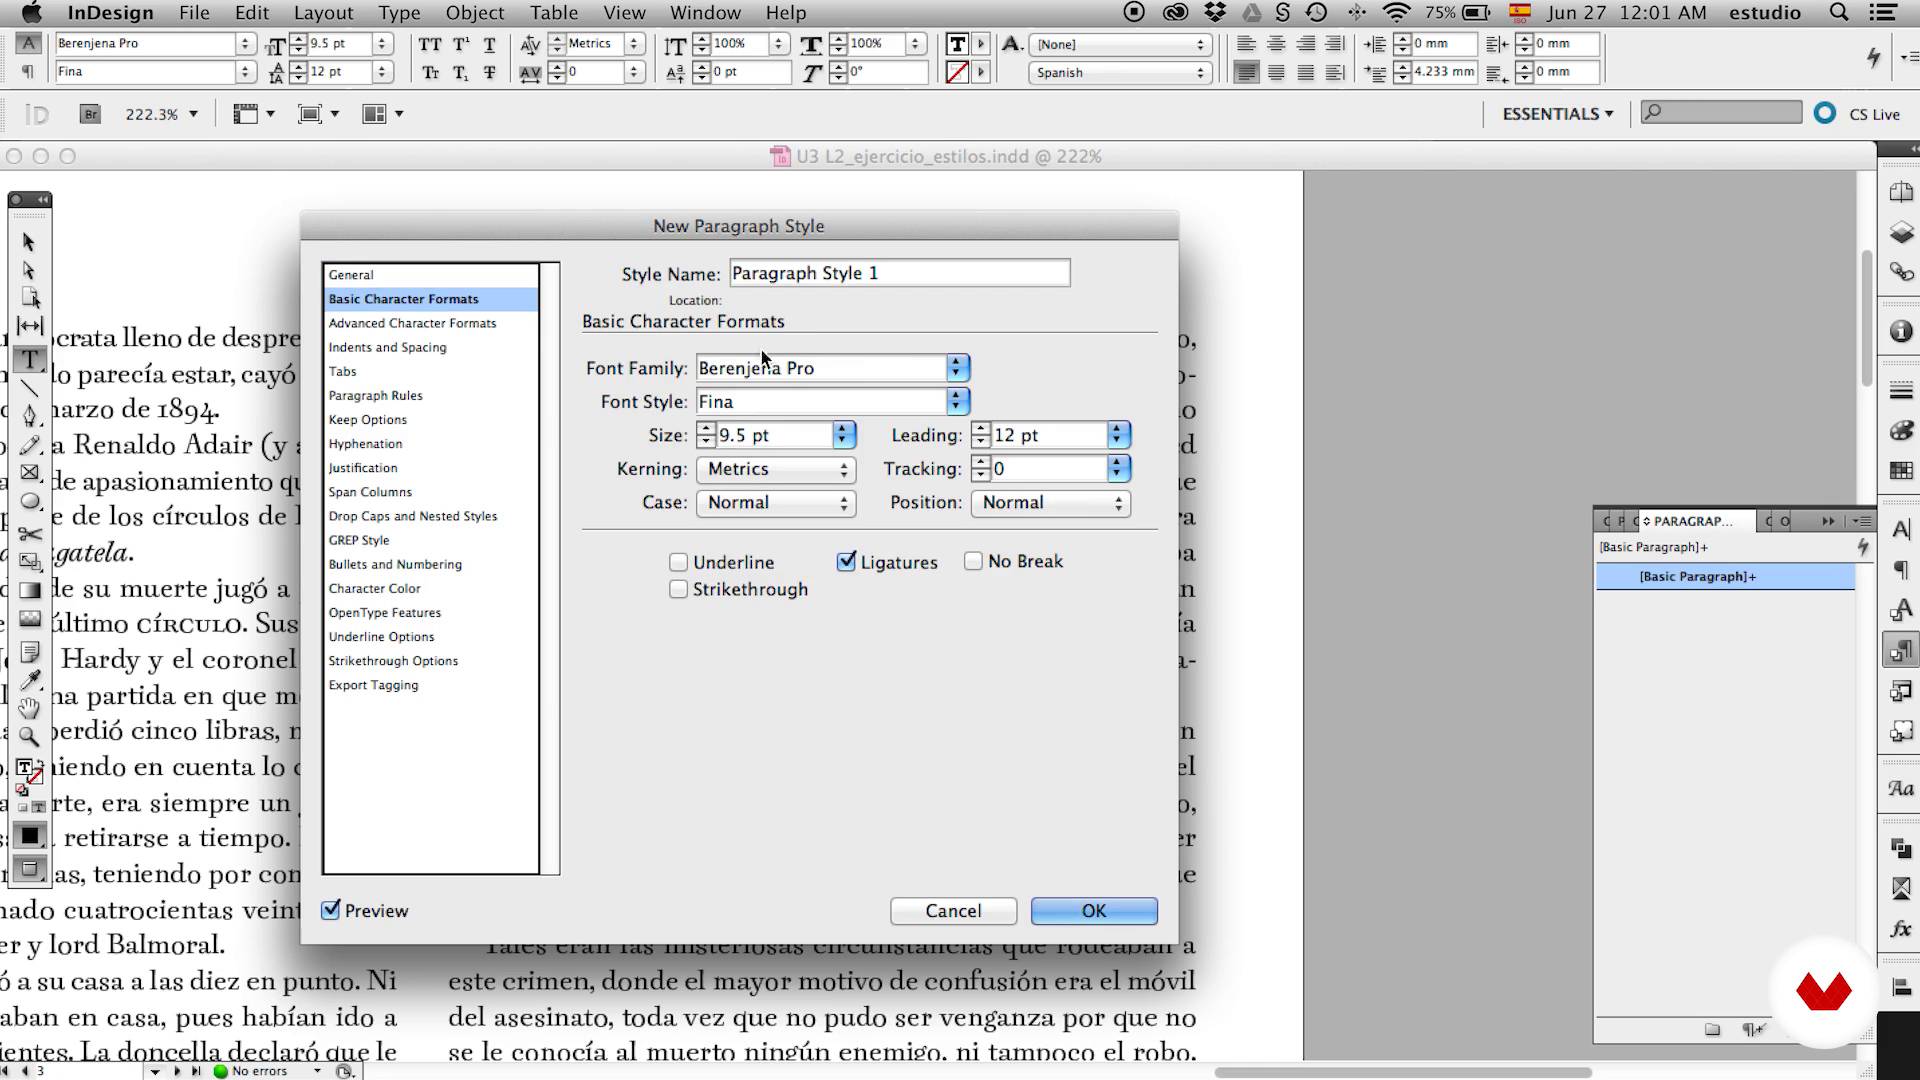Image resolution: width=1920 pixels, height=1080 pixels.
Task: Select the Eyedropper tool
Action: (x=30, y=680)
